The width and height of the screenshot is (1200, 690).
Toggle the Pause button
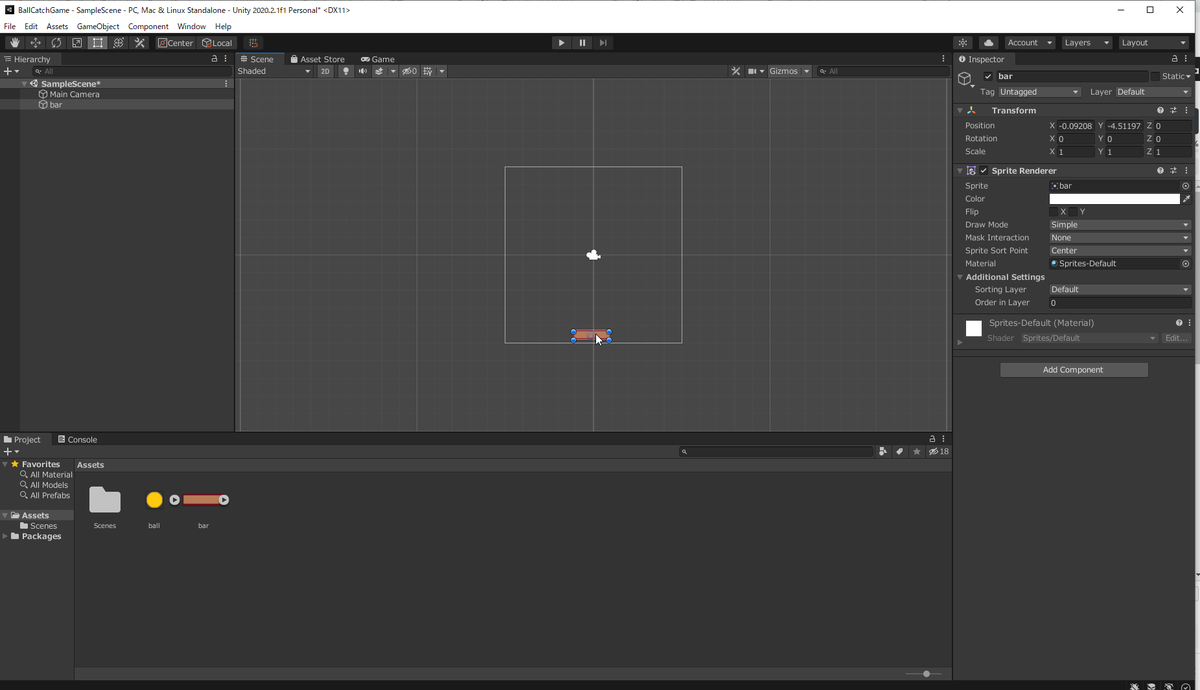click(x=582, y=43)
